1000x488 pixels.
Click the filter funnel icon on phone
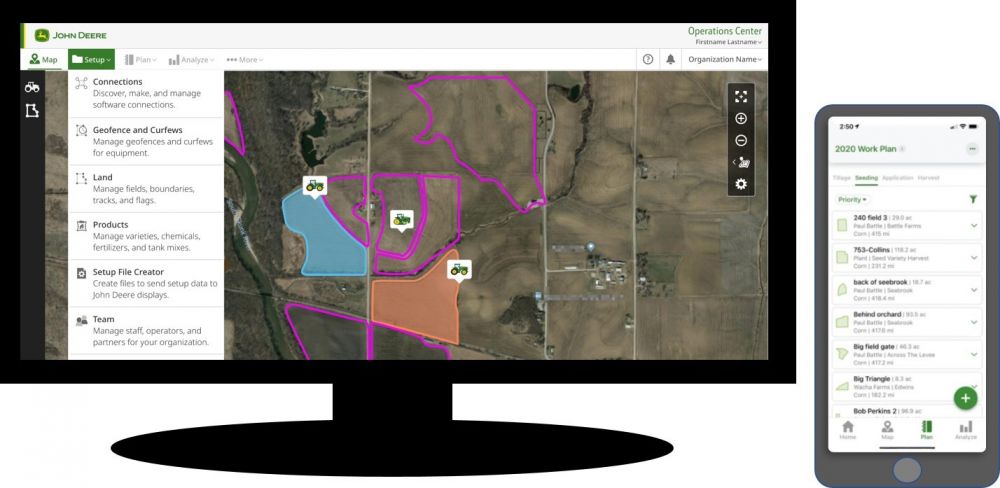coord(973,200)
